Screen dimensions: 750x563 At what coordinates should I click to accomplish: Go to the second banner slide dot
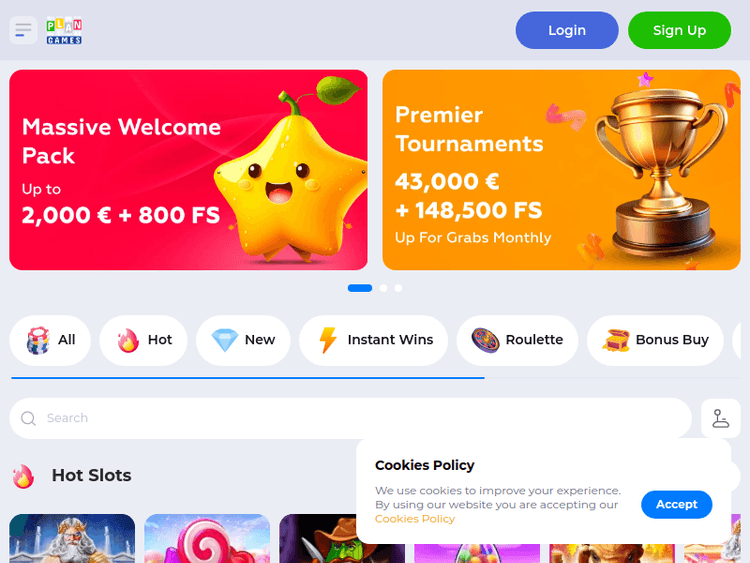[x=383, y=288]
